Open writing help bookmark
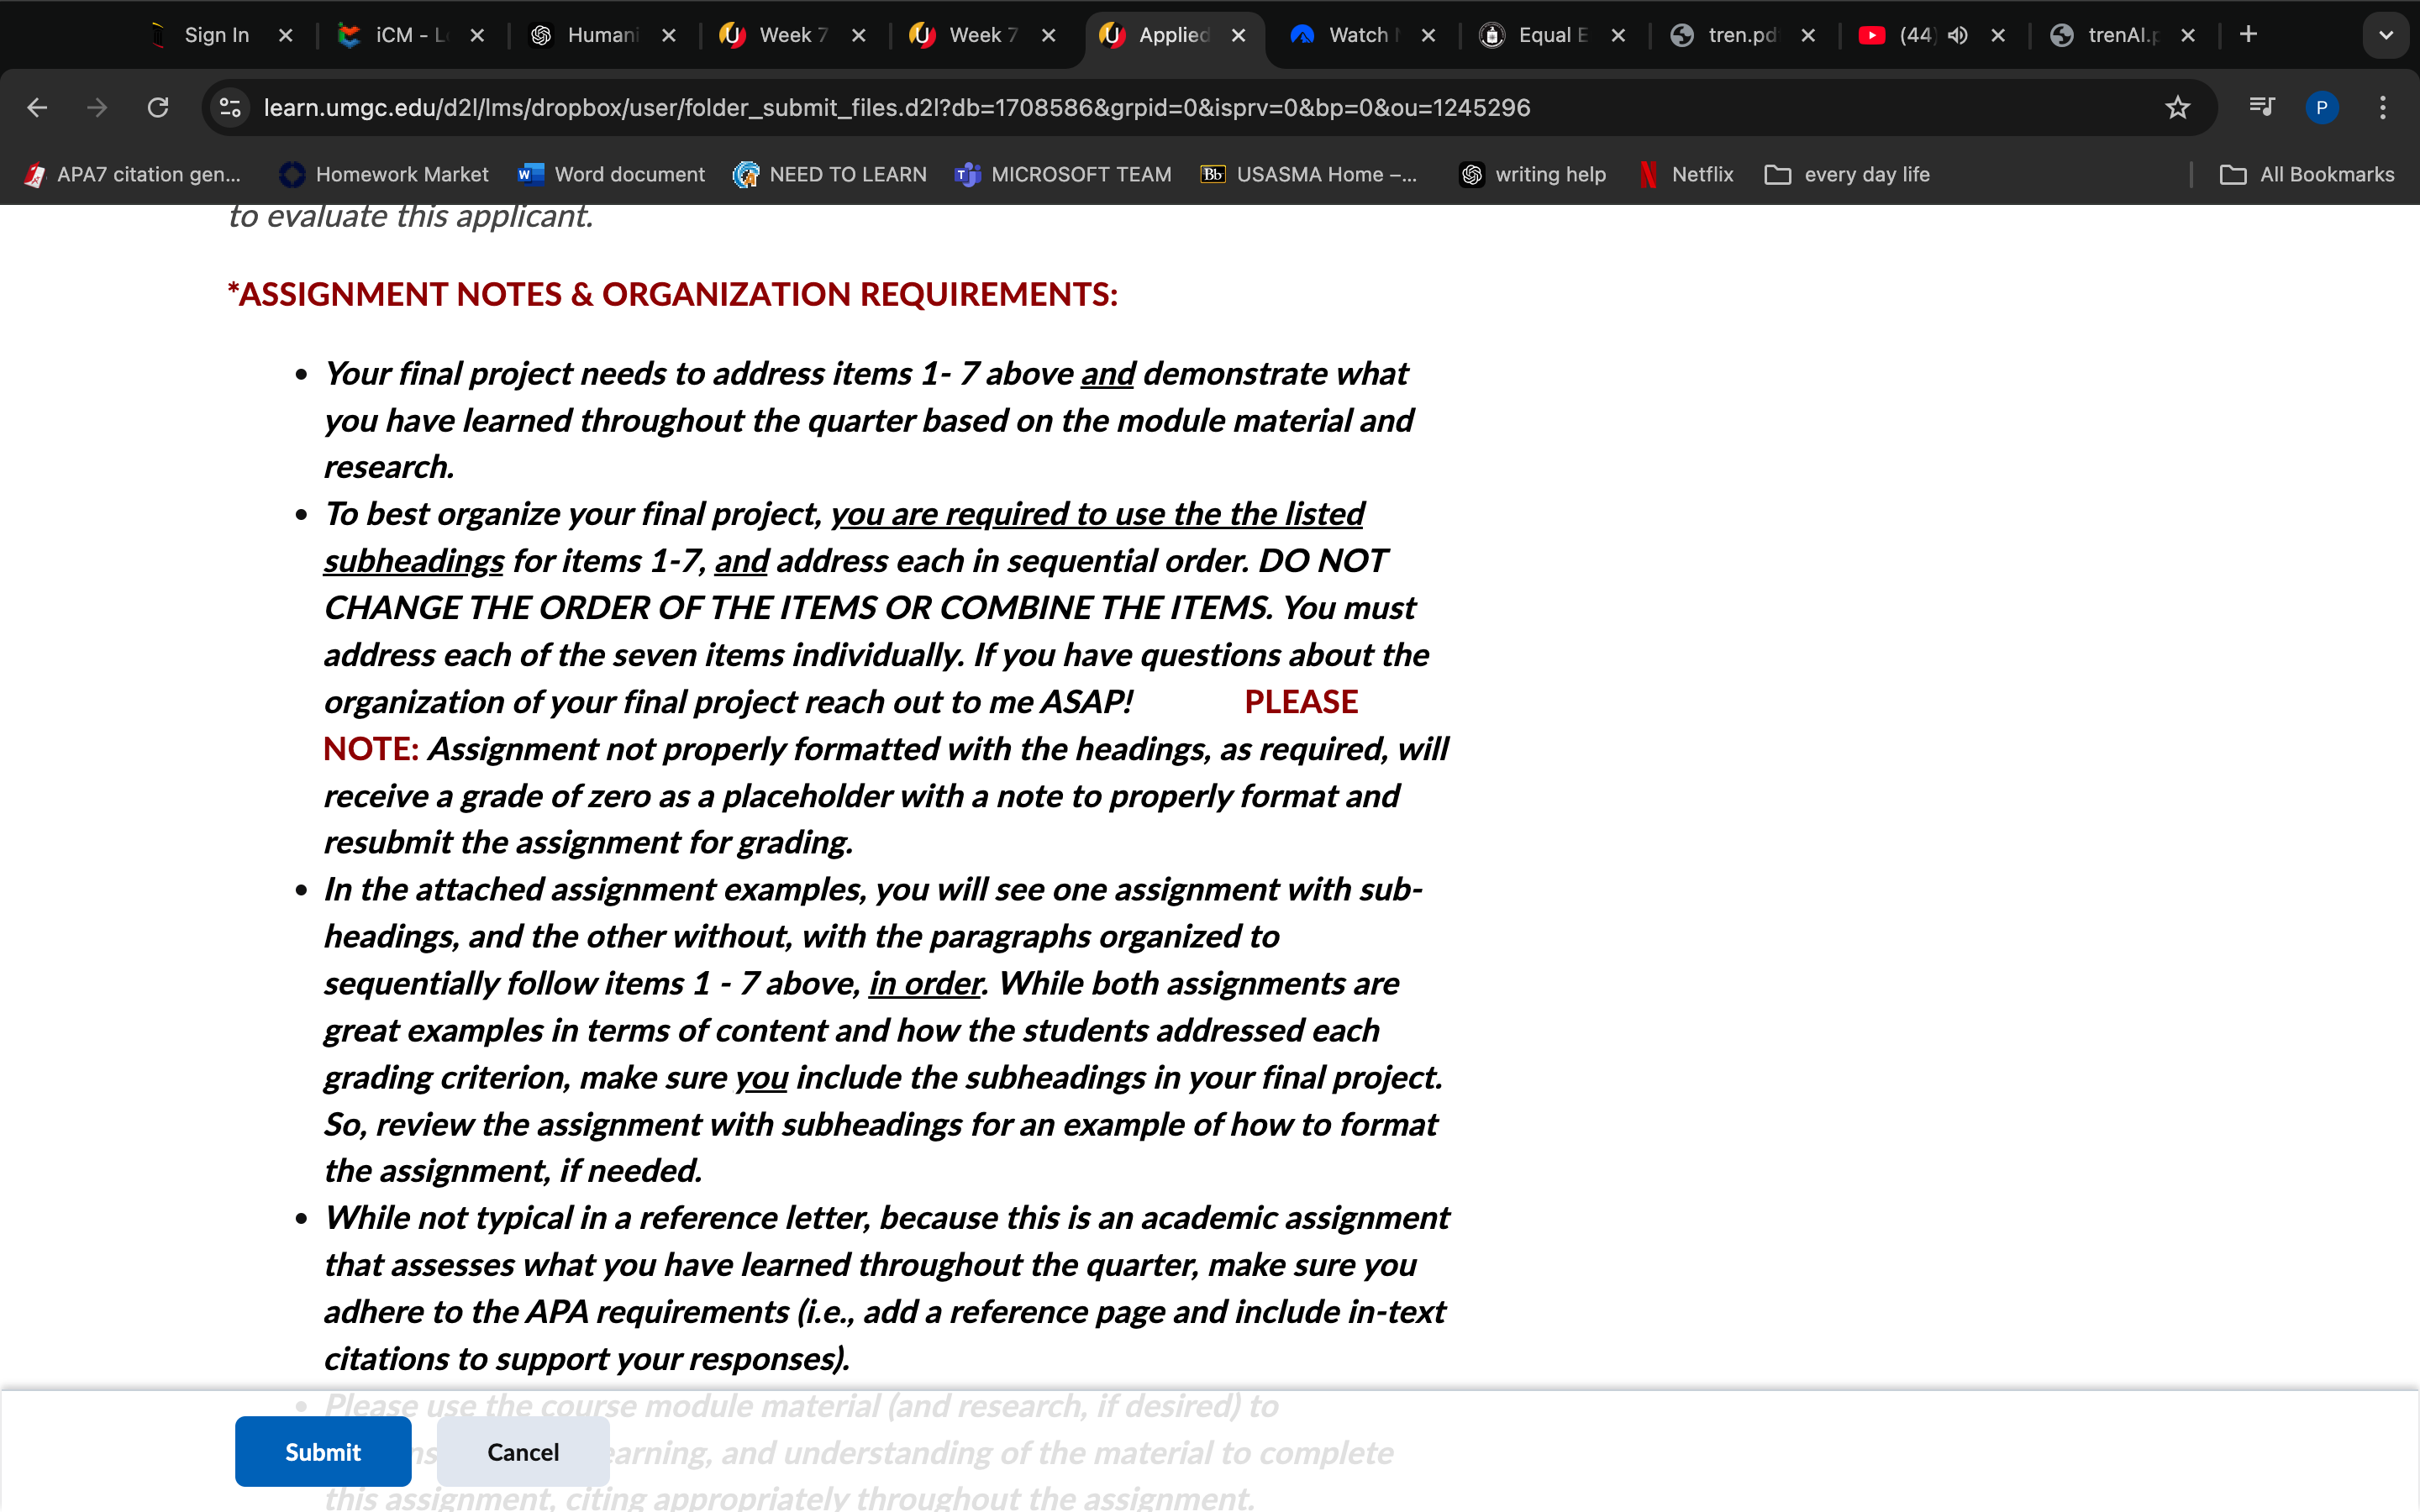 (1532, 175)
